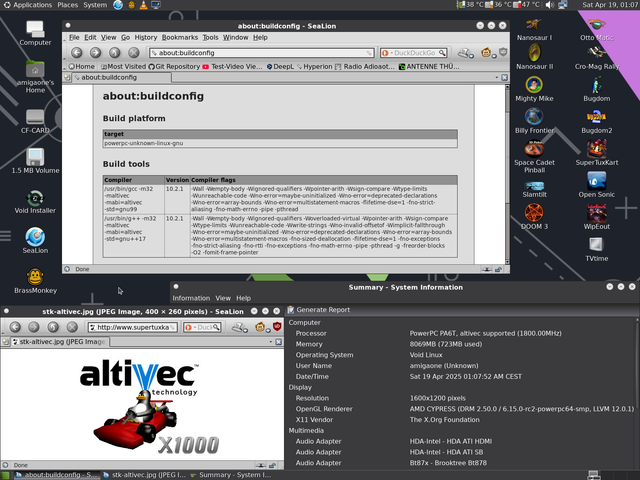Click Back button in about:buildconfig window
The height and width of the screenshot is (480, 640).
[77, 52]
